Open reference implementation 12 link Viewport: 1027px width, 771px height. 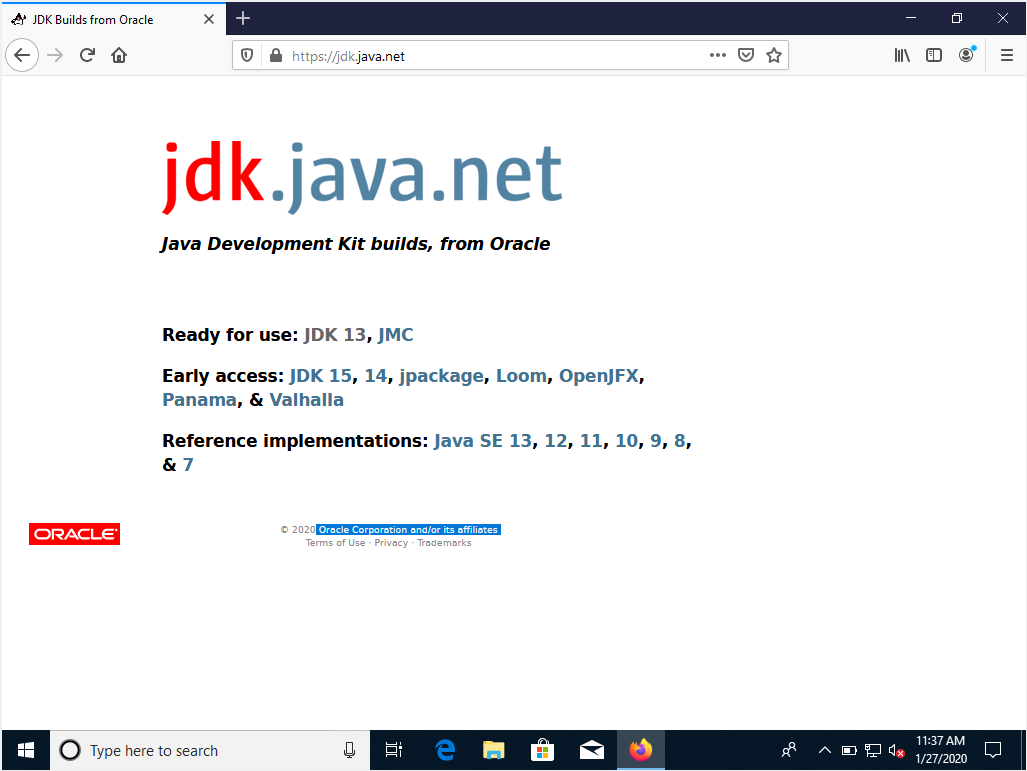point(556,441)
